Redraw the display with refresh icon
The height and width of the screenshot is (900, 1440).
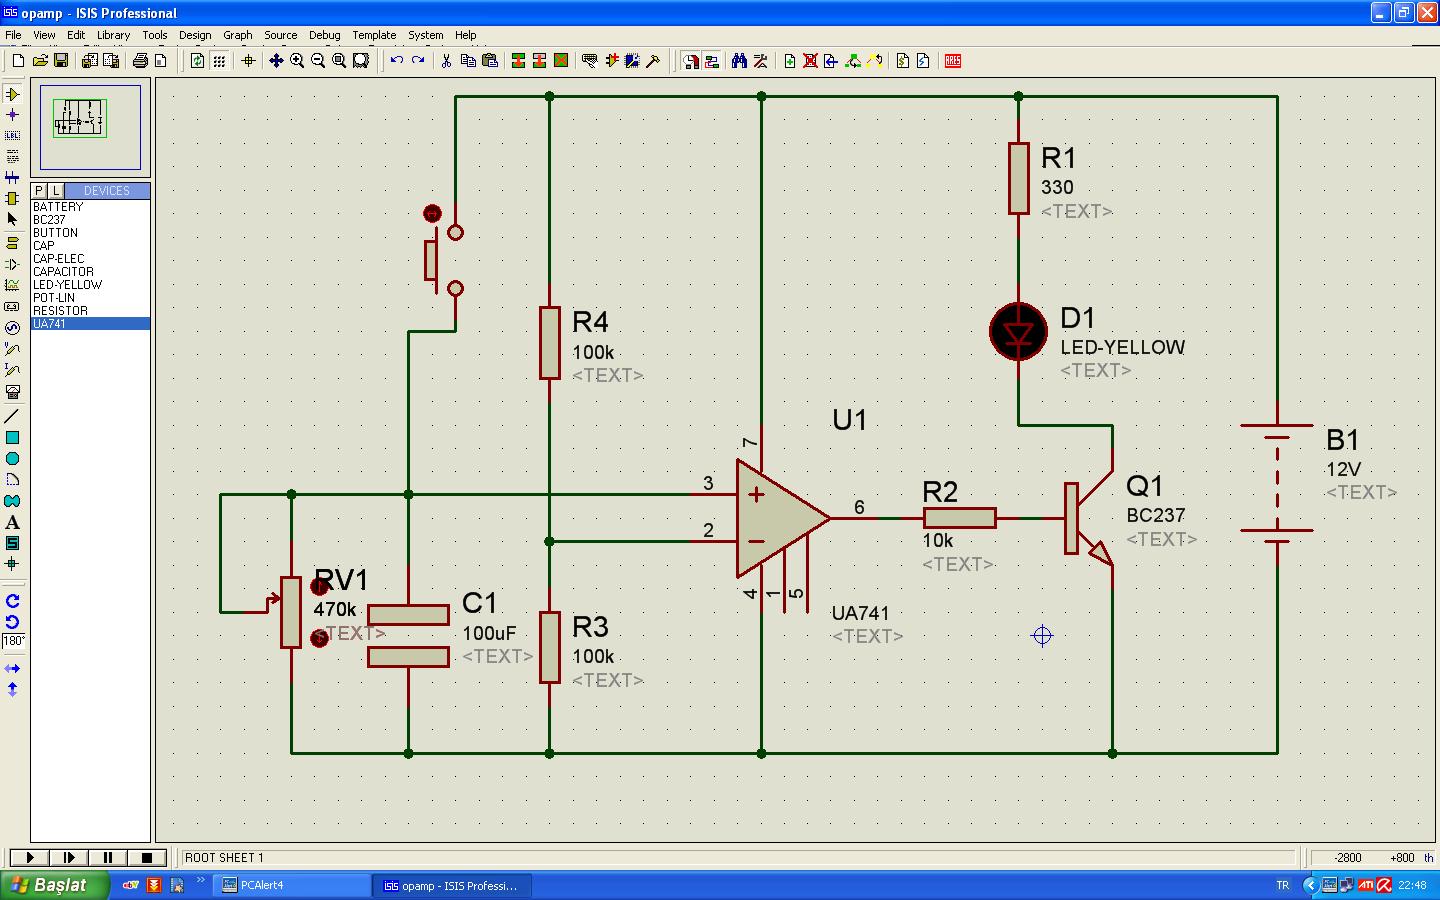197,61
